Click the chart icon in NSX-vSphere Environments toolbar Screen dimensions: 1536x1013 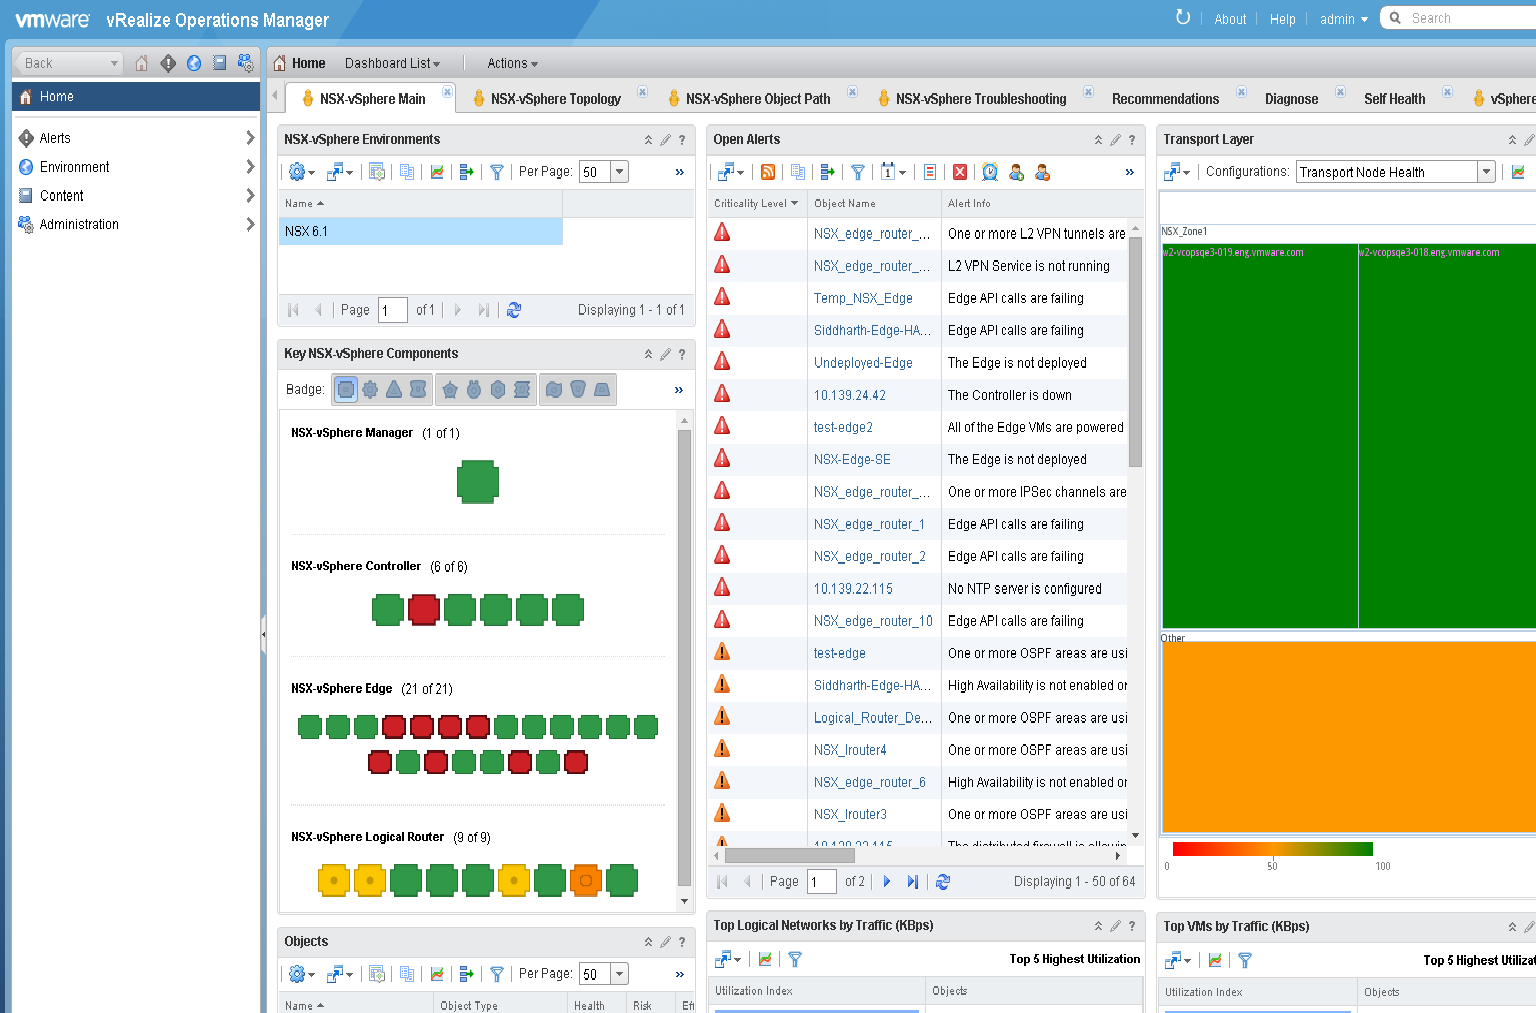click(x=437, y=172)
